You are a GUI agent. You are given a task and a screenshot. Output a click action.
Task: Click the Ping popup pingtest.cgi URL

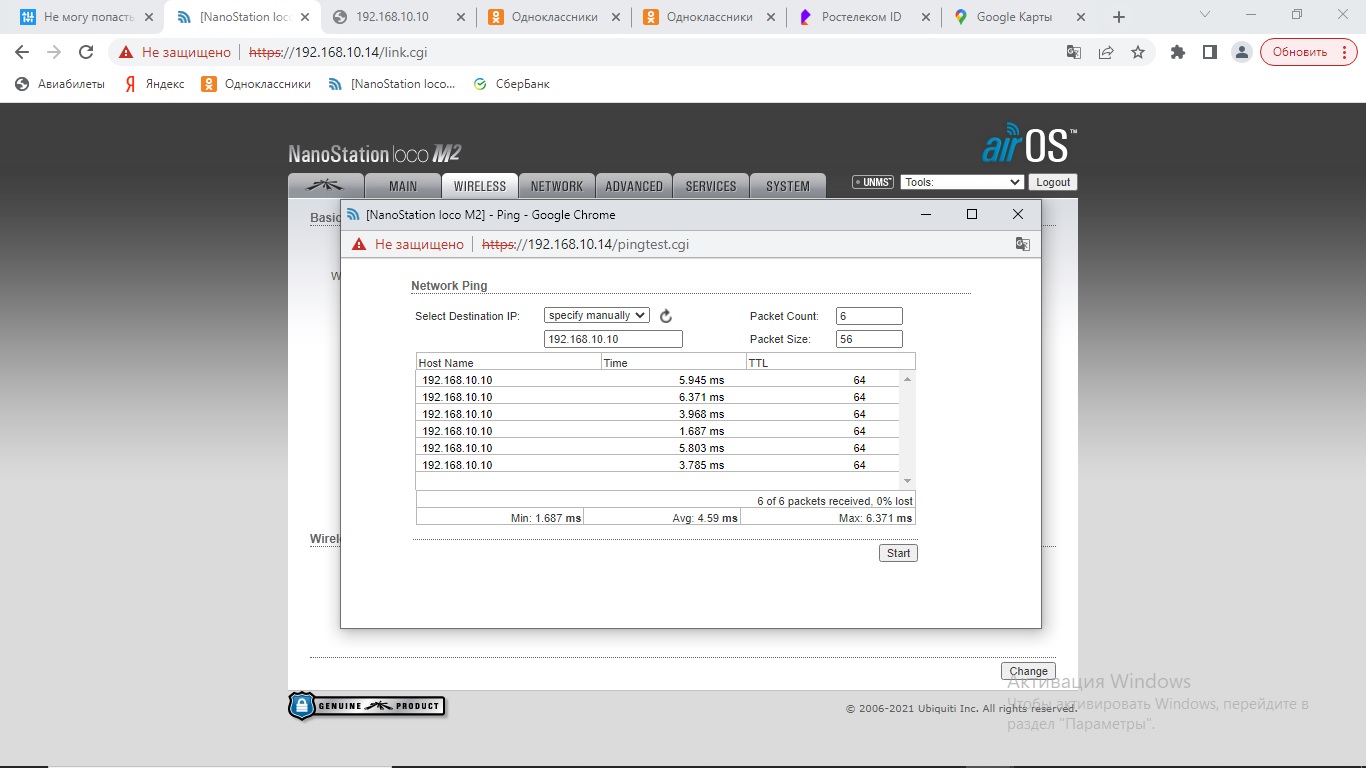[x=585, y=244]
